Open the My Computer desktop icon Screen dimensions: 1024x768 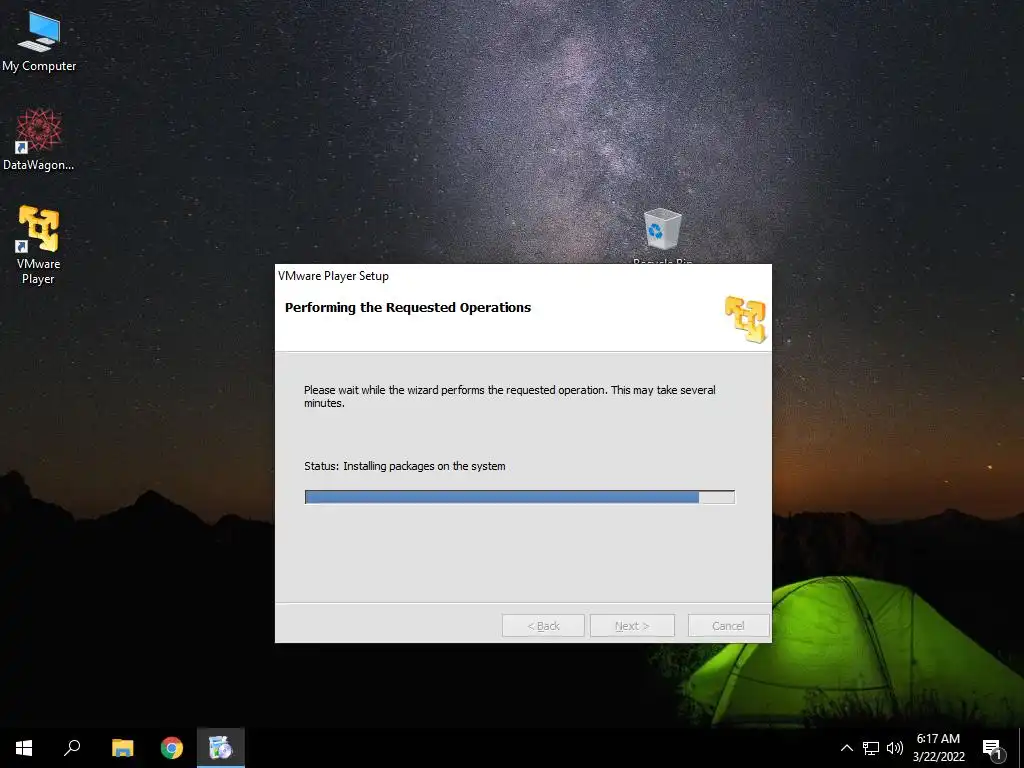pos(39,40)
